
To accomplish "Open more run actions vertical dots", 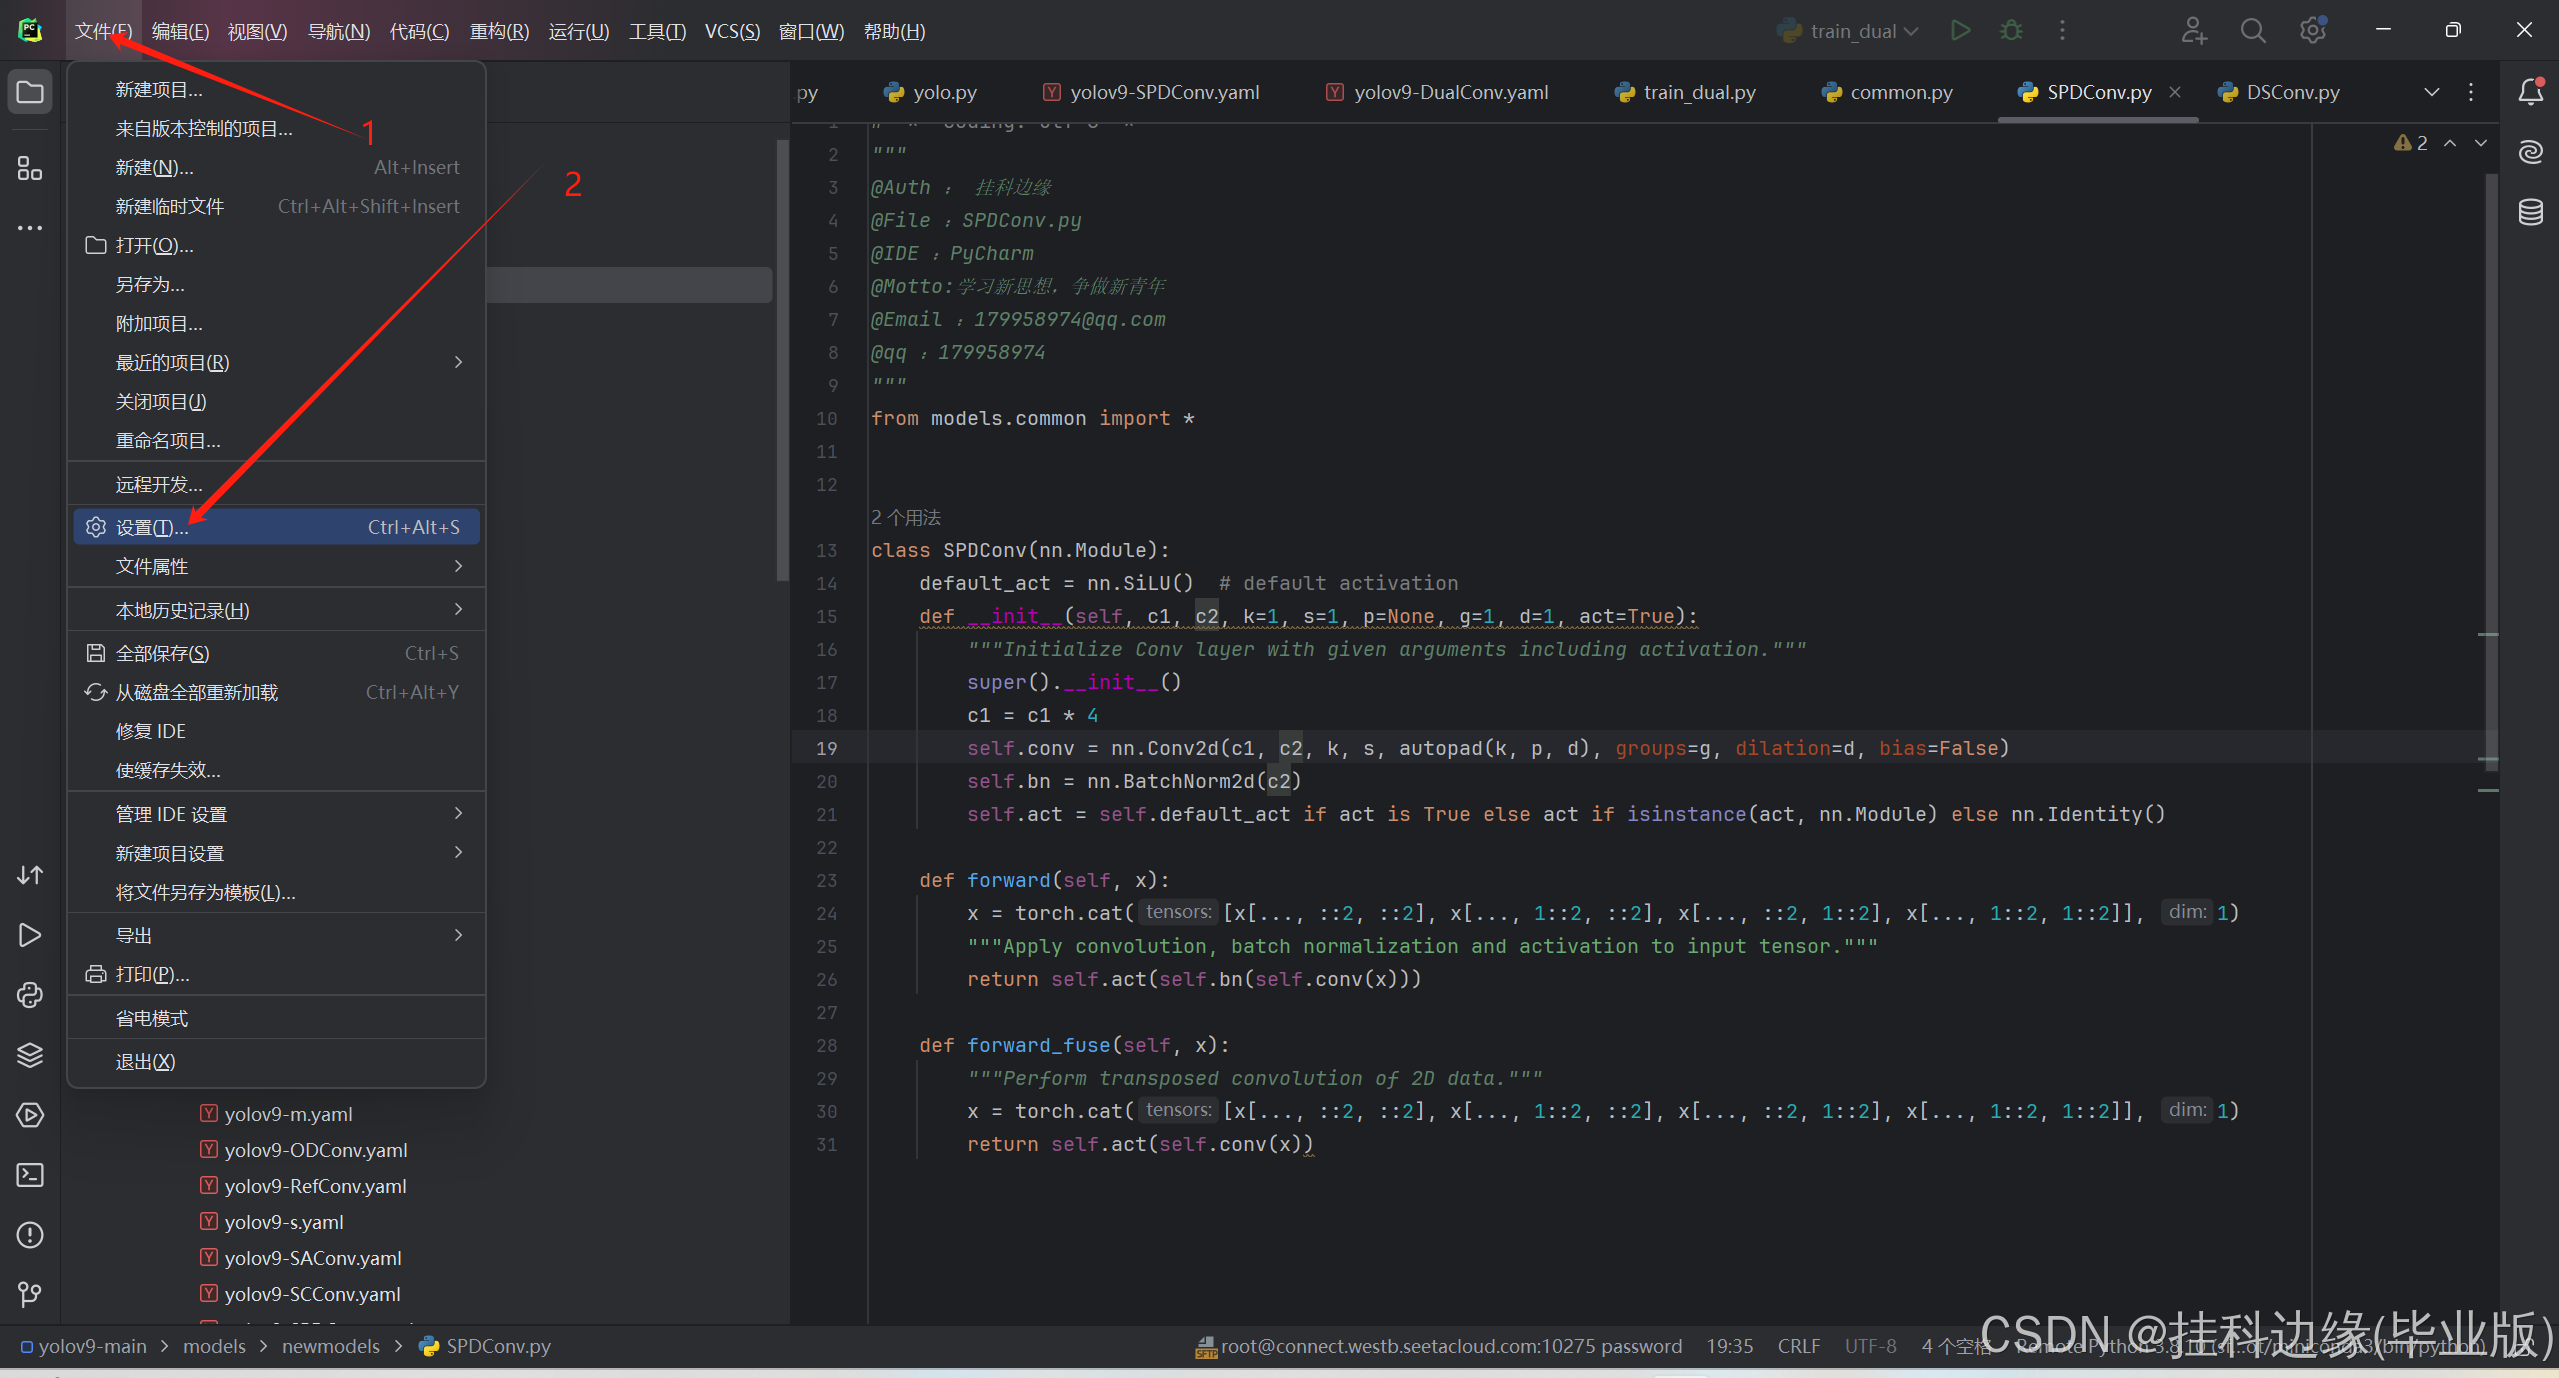I will pos(2062,31).
